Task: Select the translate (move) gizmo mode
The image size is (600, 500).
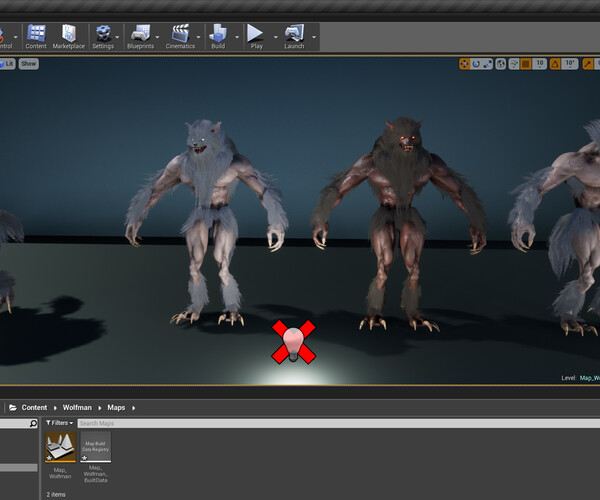Action: click(465, 64)
